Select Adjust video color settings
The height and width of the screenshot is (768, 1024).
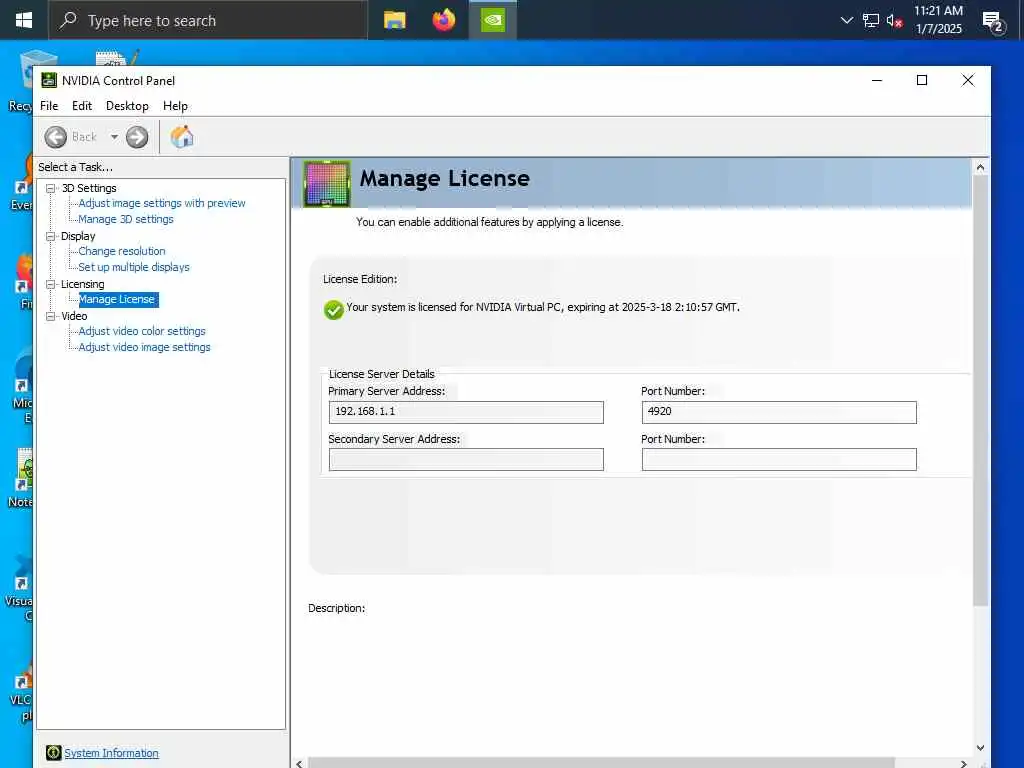click(x=142, y=331)
